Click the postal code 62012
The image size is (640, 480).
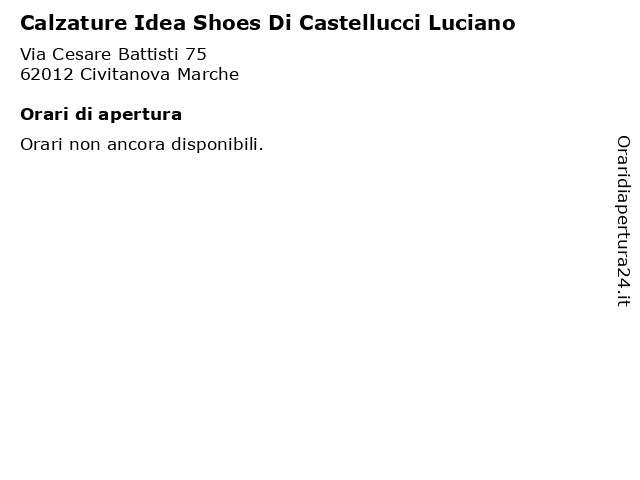click(47, 74)
